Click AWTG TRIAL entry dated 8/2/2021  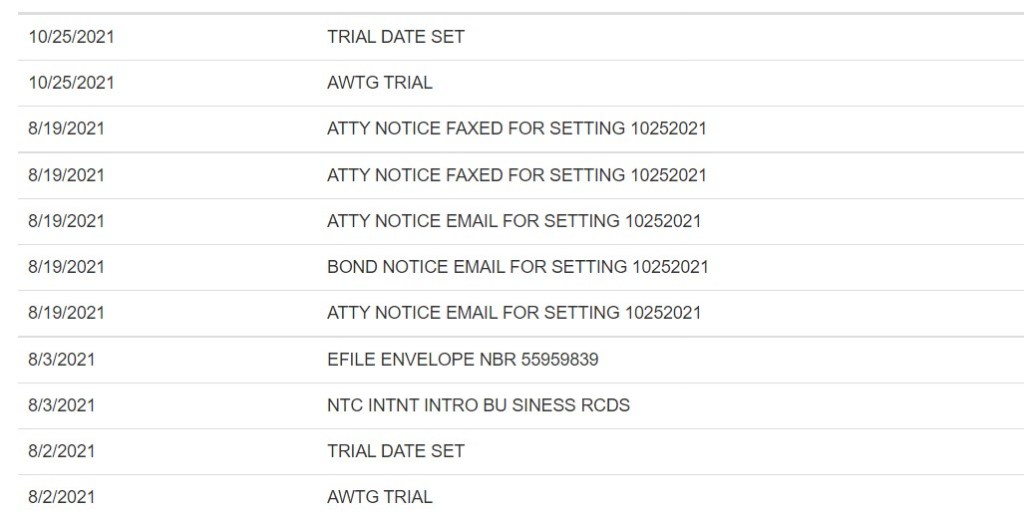click(380, 497)
